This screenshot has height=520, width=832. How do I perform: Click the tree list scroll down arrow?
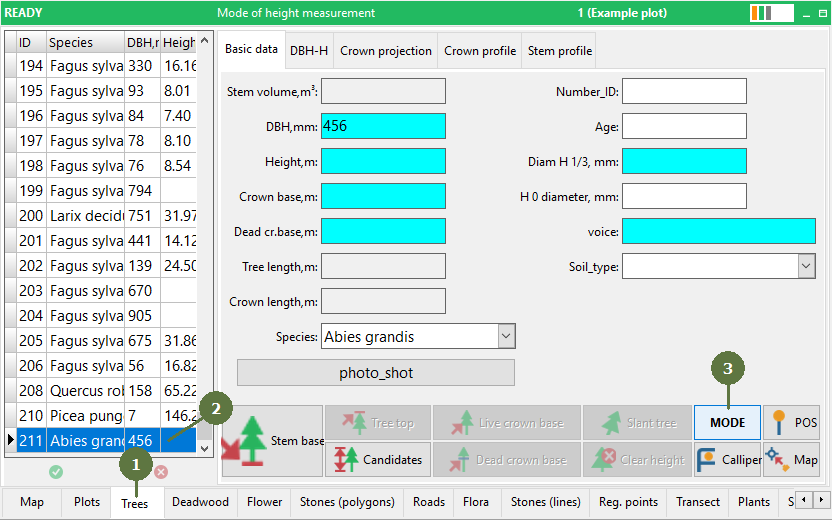[205, 448]
